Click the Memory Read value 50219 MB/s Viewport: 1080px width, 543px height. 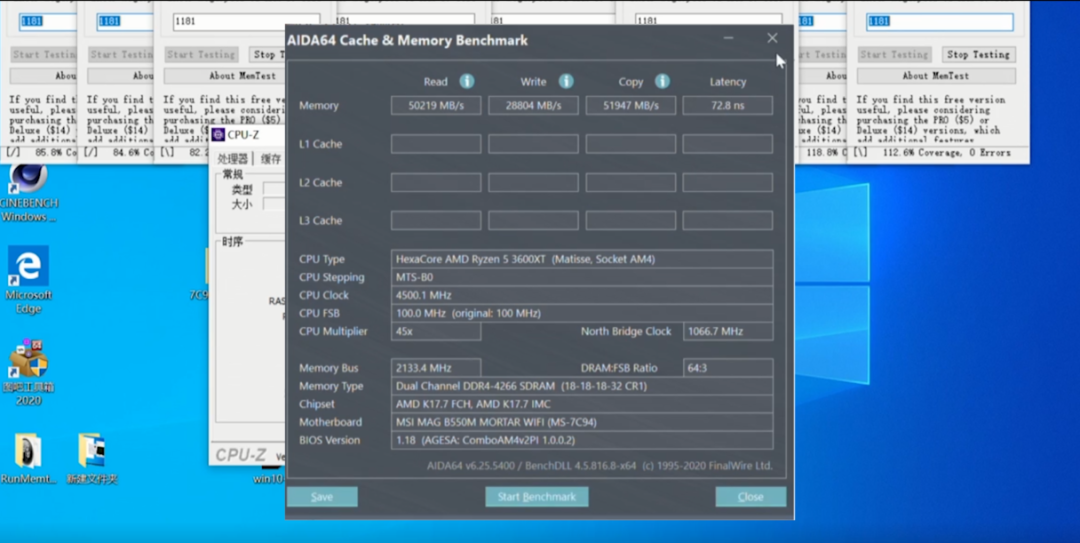click(436, 105)
